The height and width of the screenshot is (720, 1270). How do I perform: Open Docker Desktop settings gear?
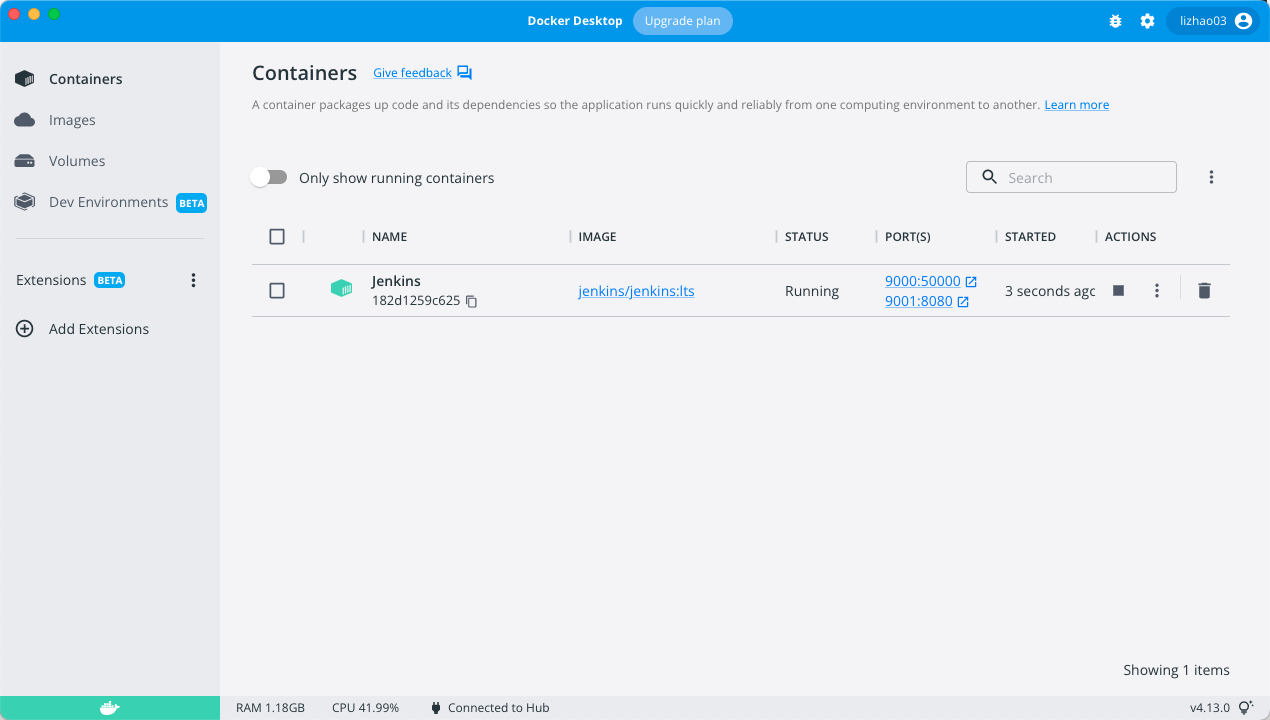(1147, 21)
